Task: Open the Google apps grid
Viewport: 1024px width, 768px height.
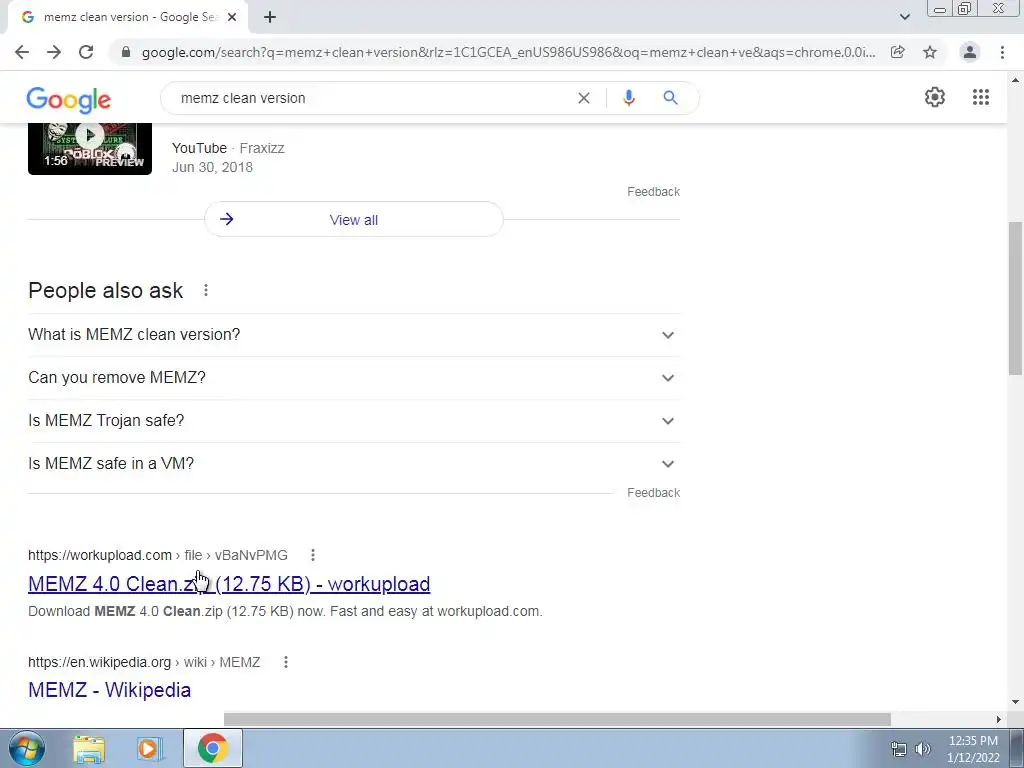Action: pyautogui.click(x=980, y=97)
